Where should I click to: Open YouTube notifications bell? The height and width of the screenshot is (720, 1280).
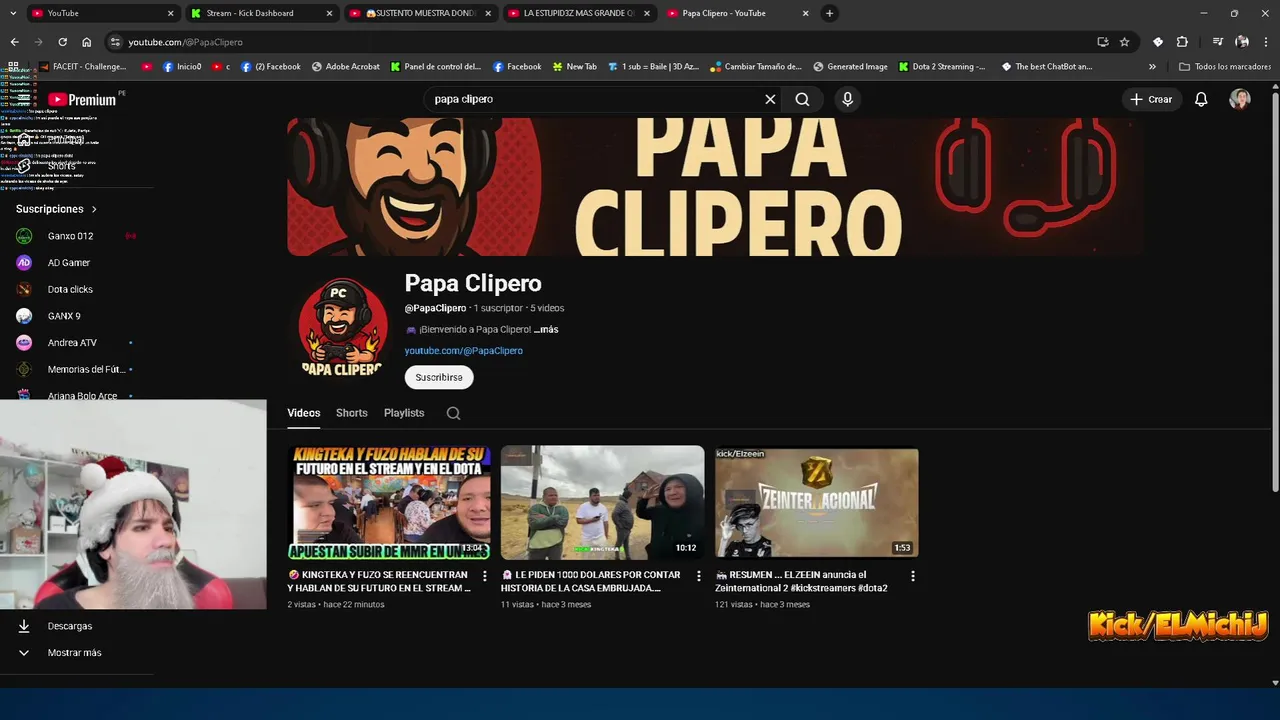point(1201,99)
